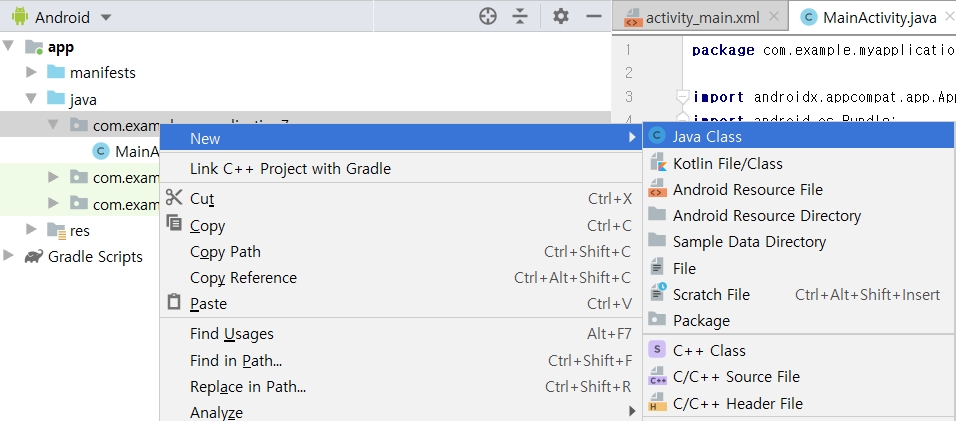Select the res folder label

tap(80, 230)
